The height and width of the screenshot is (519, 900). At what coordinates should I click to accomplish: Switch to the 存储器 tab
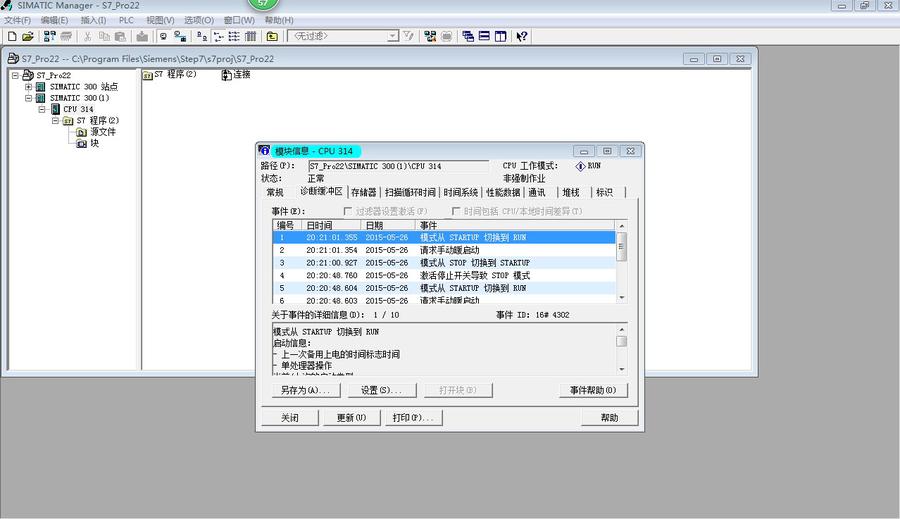[x=363, y=192]
